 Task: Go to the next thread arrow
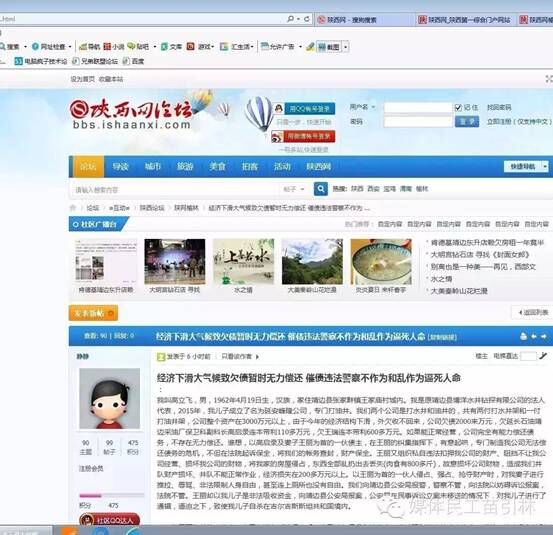pyautogui.click(x=543, y=336)
